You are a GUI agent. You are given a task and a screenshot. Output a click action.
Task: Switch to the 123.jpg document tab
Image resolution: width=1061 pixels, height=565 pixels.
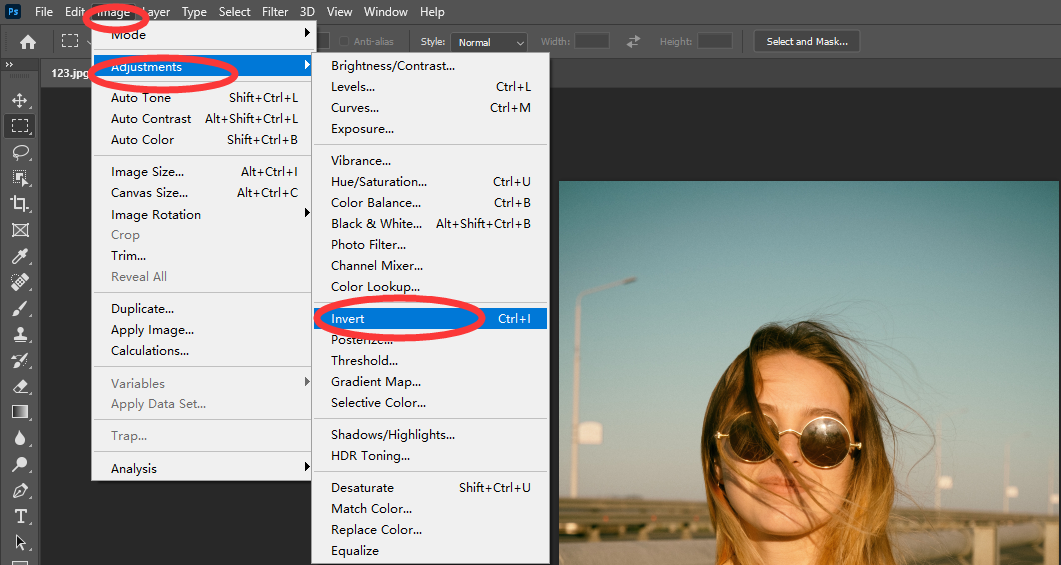pos(70,73)
